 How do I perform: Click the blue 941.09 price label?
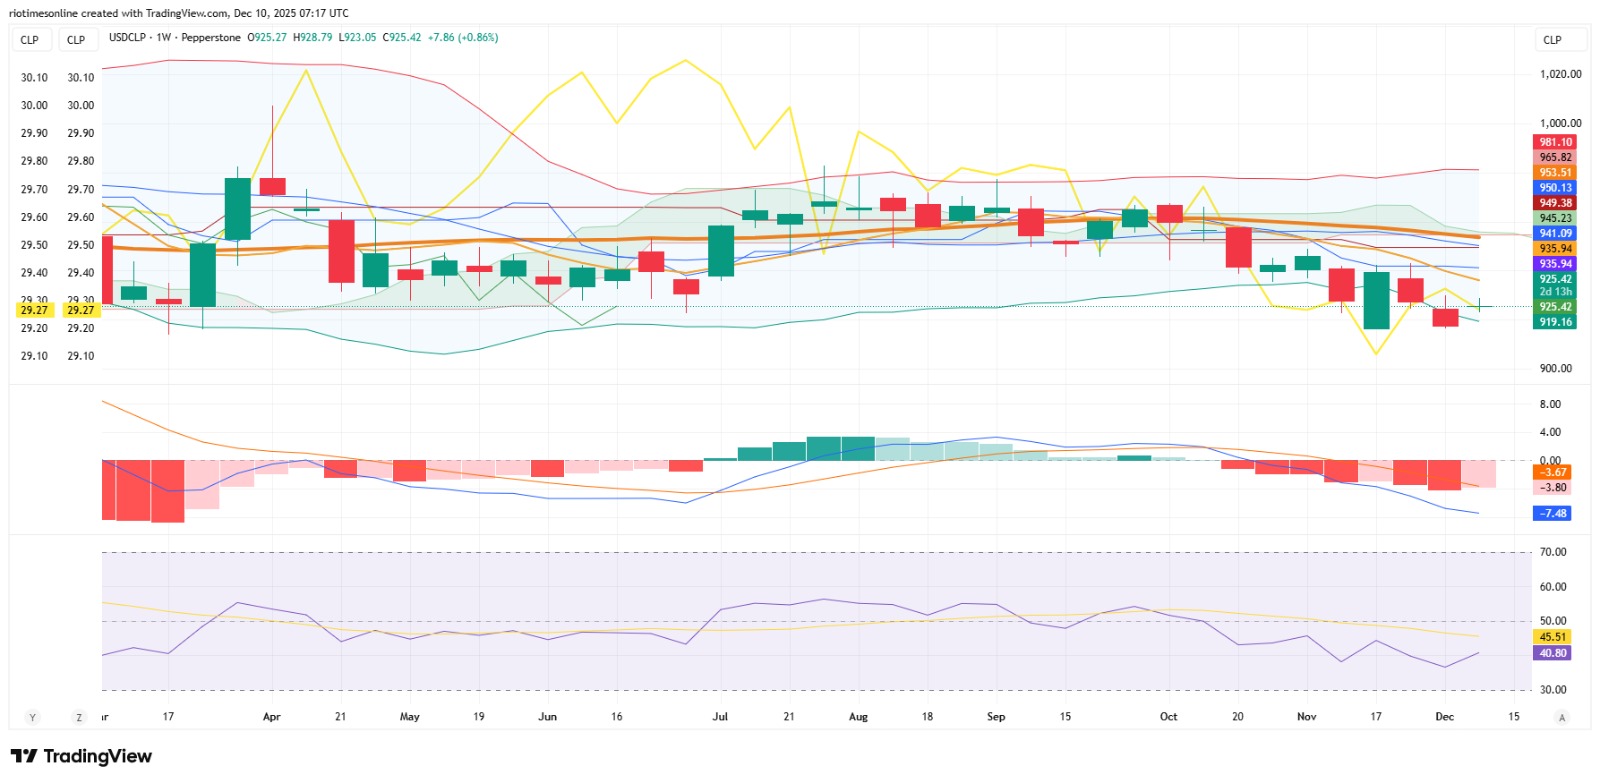click(1555, 233)
